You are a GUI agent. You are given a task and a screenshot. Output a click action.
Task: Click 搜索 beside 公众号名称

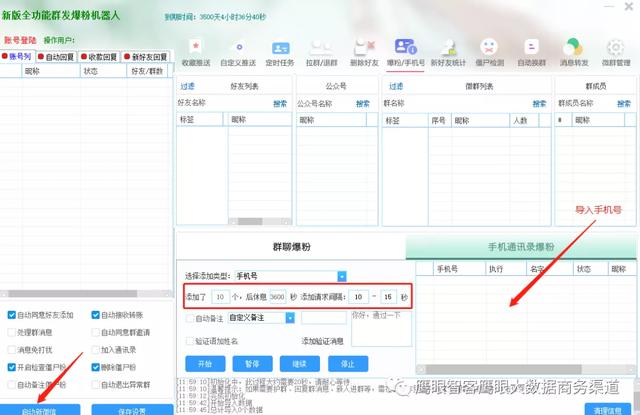(362, 104)
